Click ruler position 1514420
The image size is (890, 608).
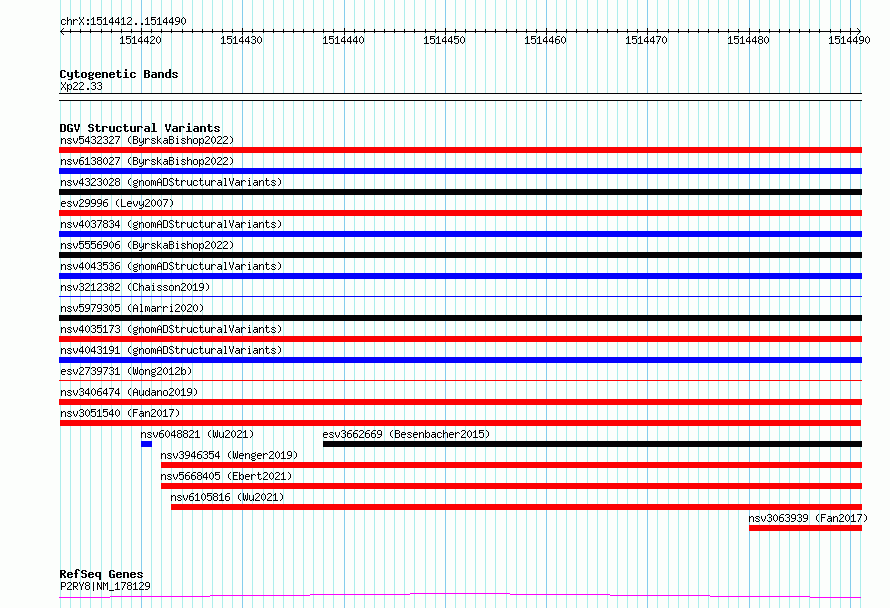click(x=140, y=40)
